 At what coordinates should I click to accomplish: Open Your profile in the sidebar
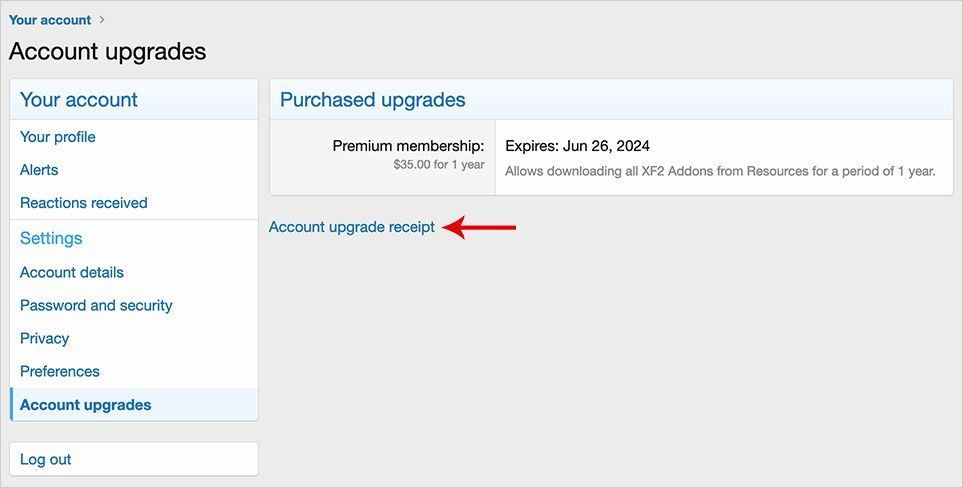58,137
